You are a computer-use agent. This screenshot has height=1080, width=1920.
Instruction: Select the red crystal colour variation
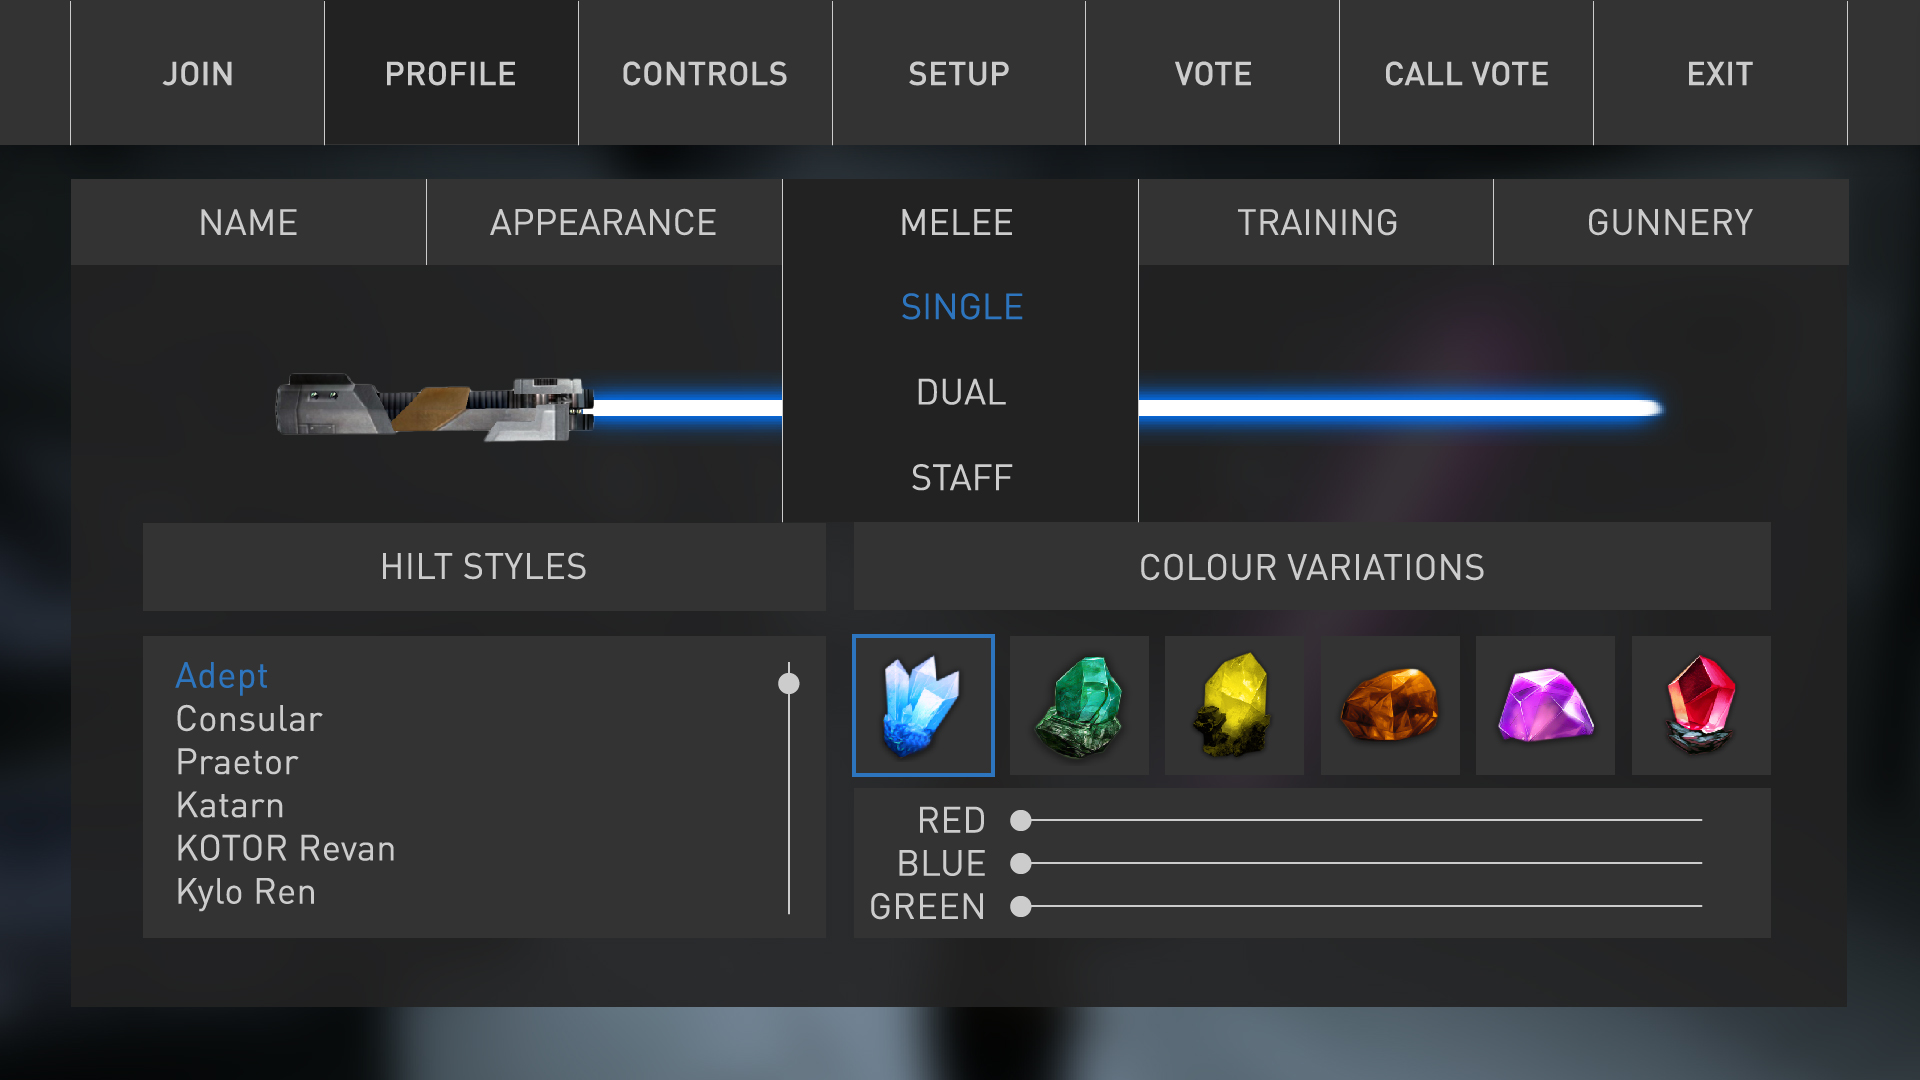pos(1700,704)
